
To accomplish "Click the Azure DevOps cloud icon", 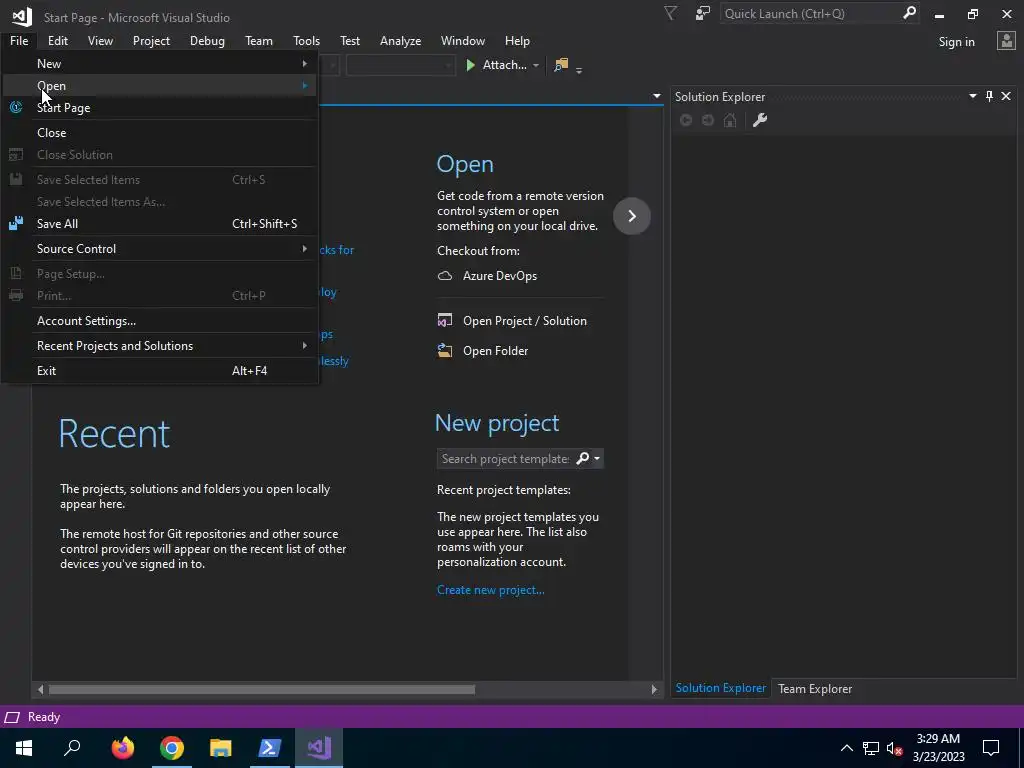I will [445, 276].
